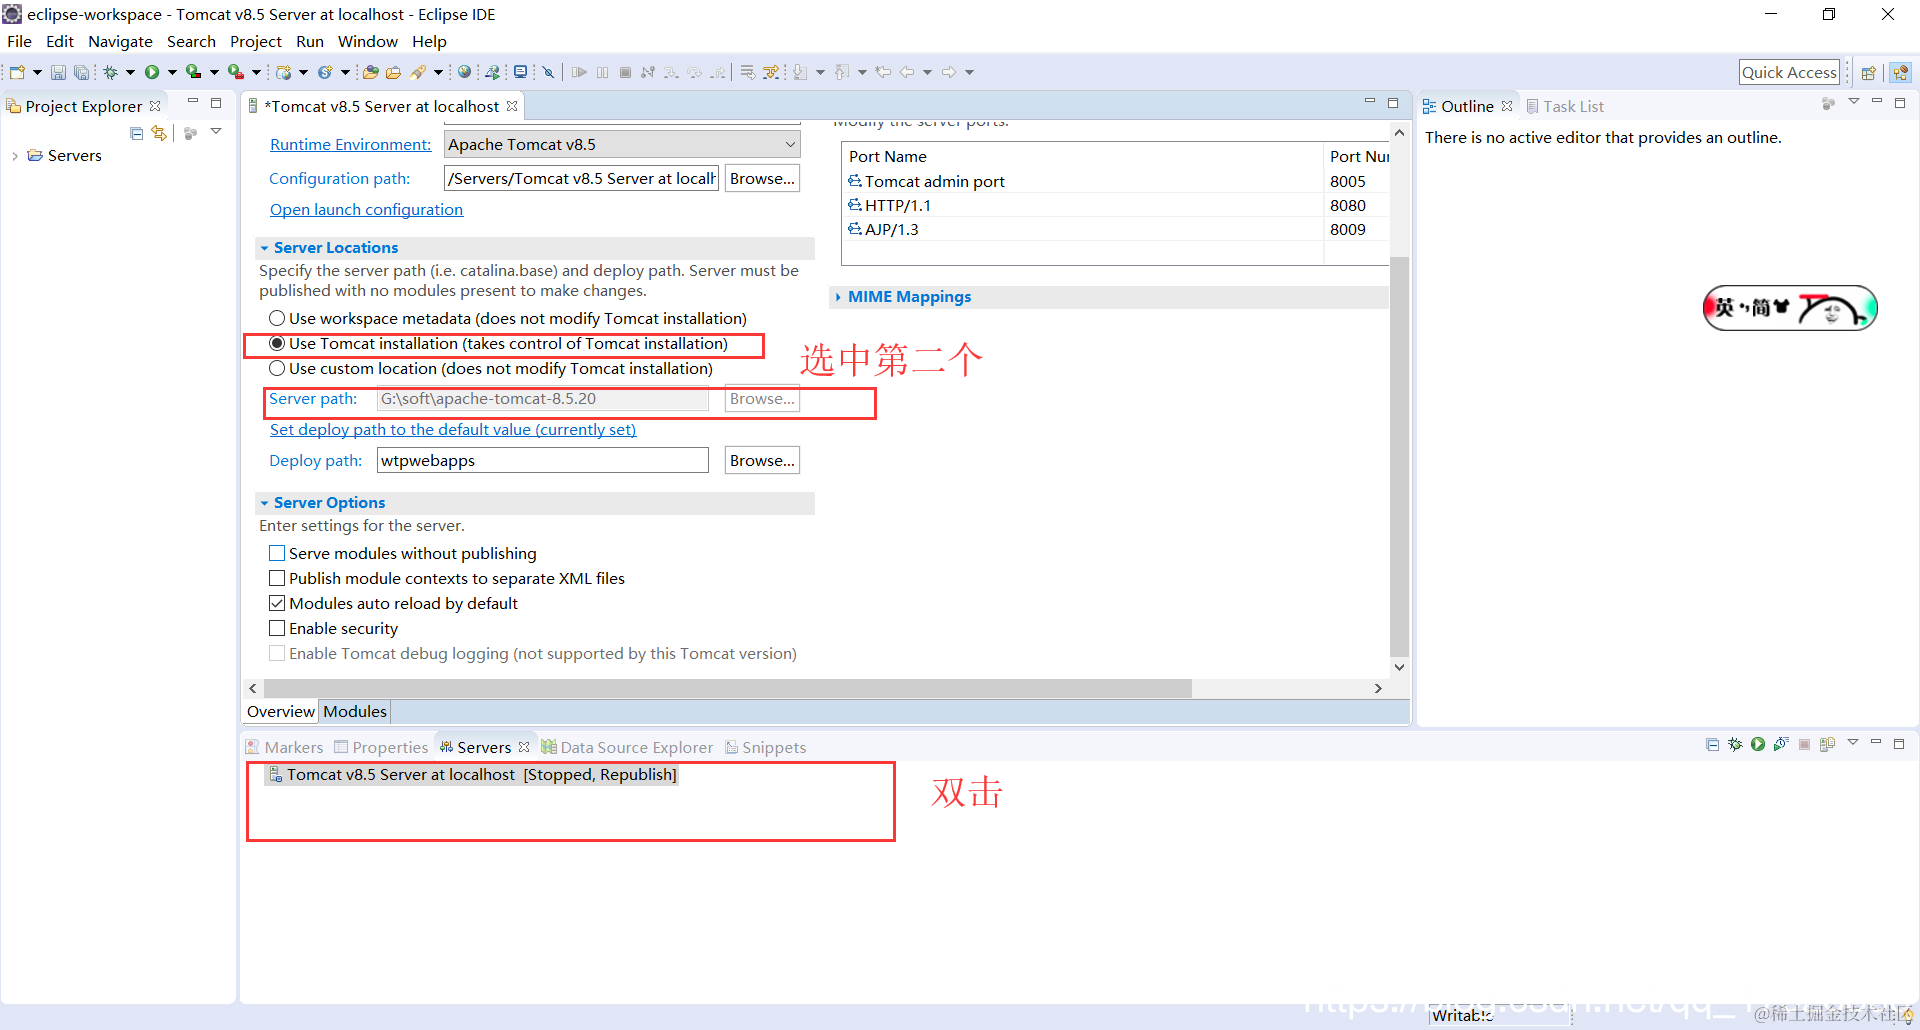1920x1030 pixels.
Task: Collapse all in the Servers view toolbar
Action: coord(1712,744)
